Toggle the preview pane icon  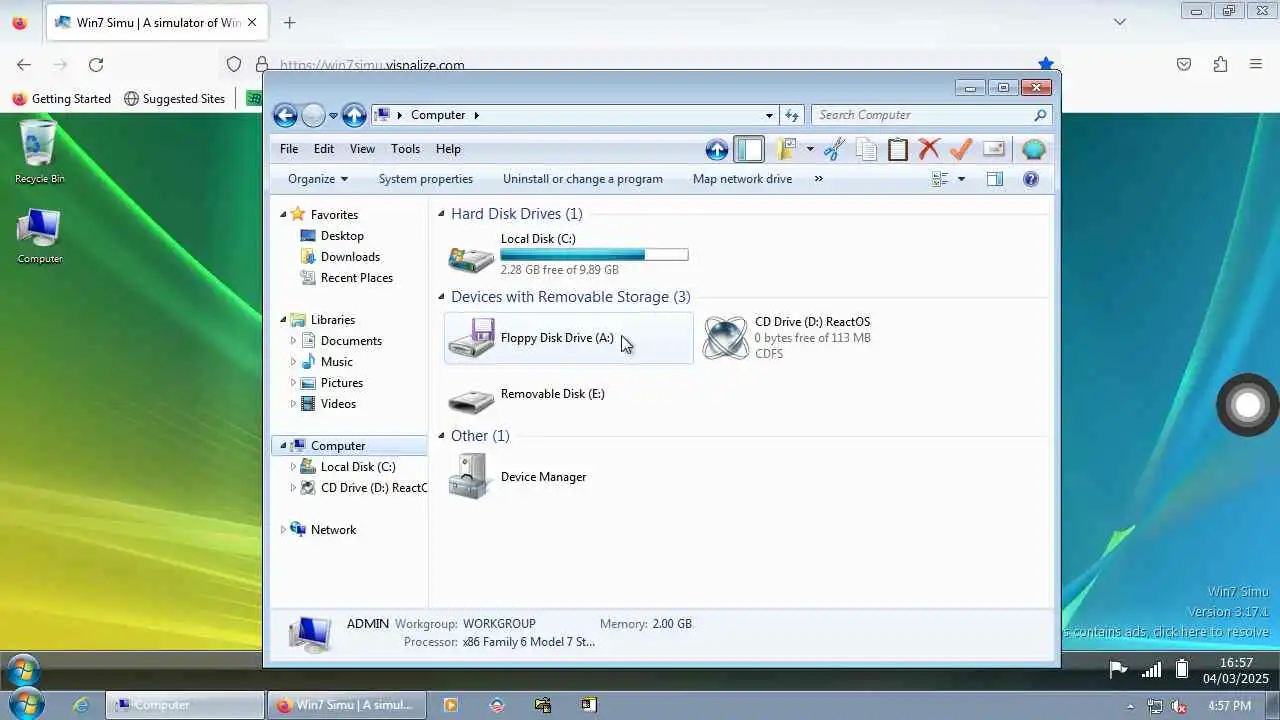994,179
